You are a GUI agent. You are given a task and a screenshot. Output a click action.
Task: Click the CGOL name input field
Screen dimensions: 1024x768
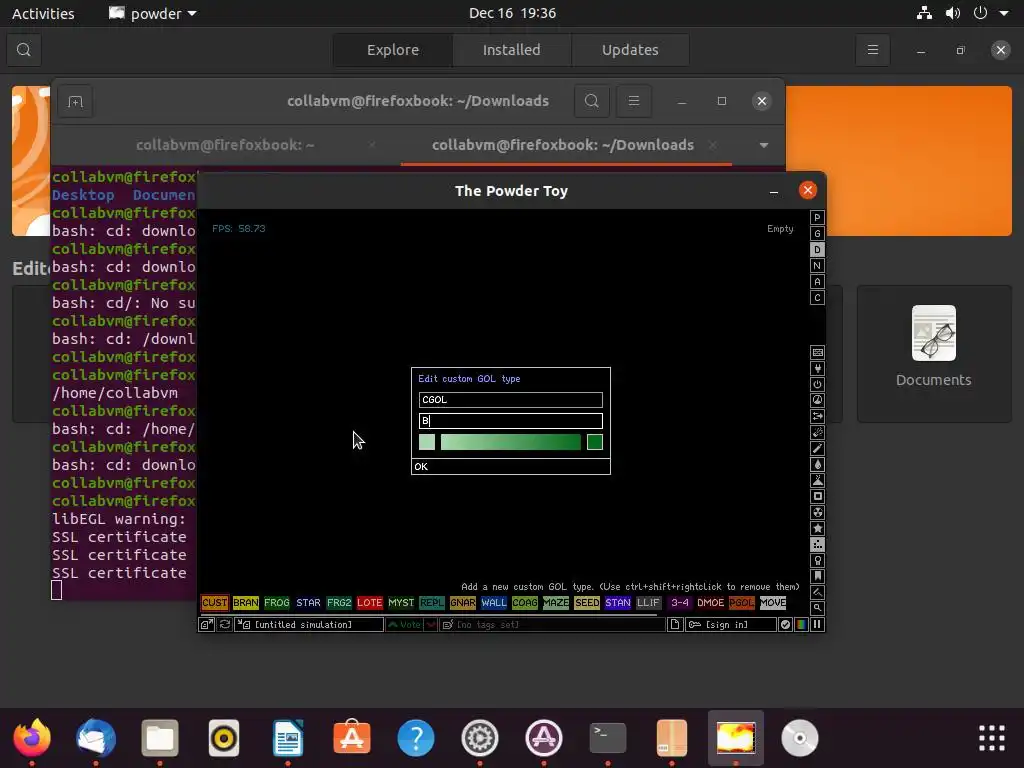pos(511,400)
